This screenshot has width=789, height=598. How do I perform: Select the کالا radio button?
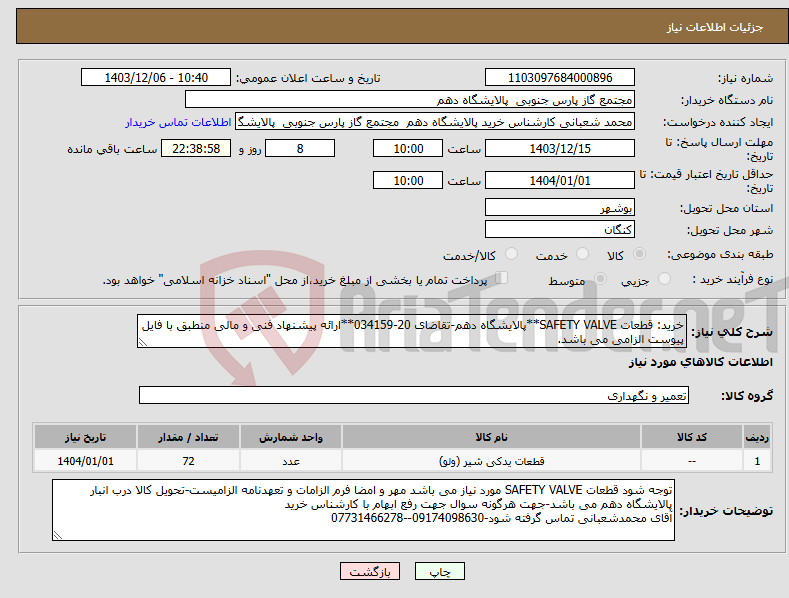pyautogui.click(x=640, y=254)
